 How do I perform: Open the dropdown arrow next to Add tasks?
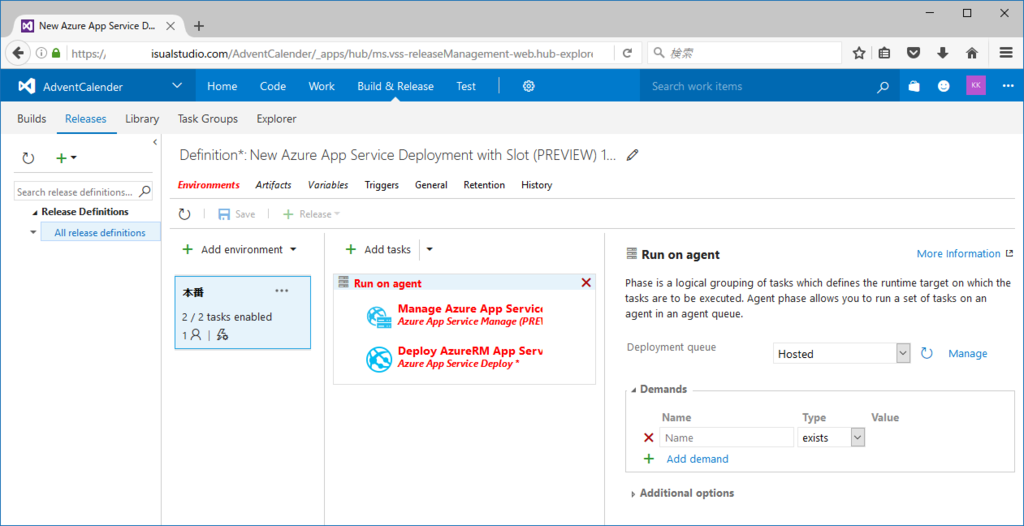[x=429, y=250]
